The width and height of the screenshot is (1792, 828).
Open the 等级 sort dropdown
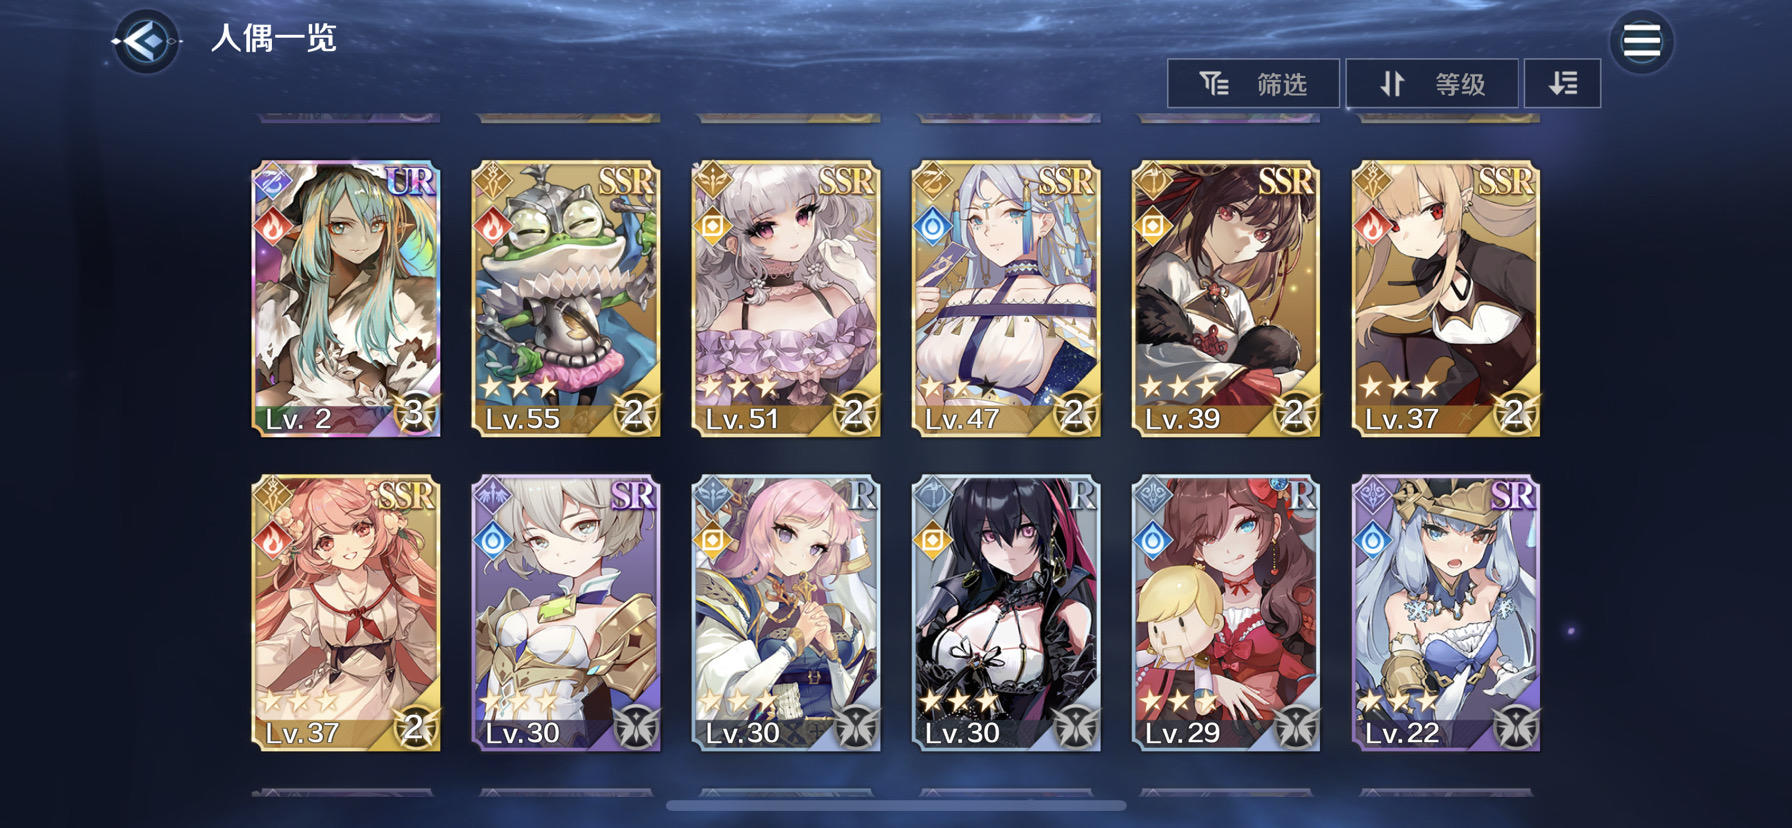point(1432,83)
